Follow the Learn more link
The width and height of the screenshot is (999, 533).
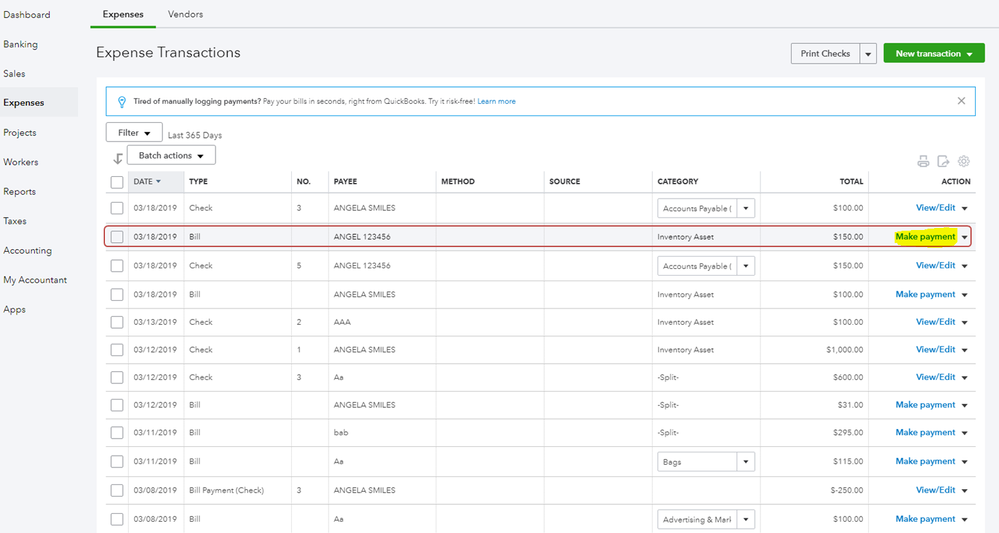tap(496, 101)
